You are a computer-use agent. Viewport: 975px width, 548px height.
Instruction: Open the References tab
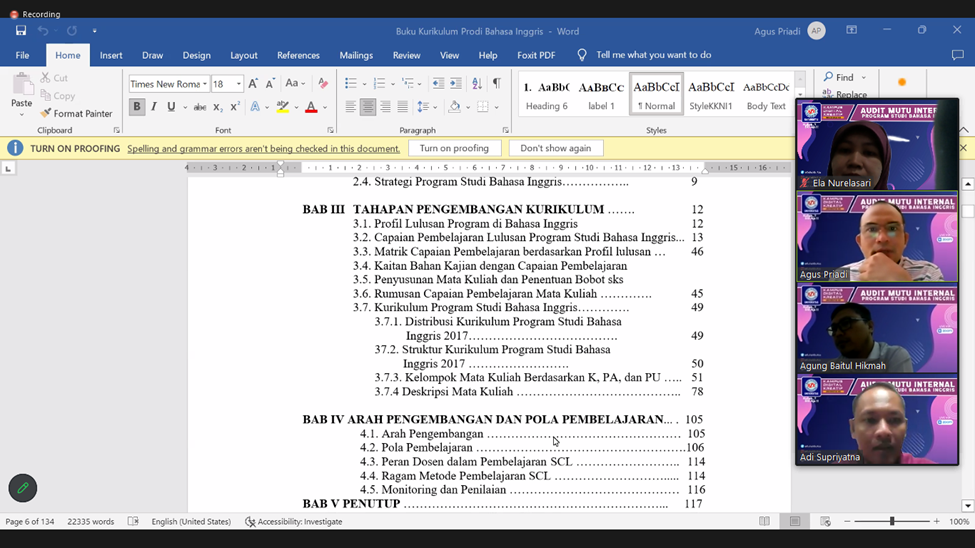coord(298,55)
